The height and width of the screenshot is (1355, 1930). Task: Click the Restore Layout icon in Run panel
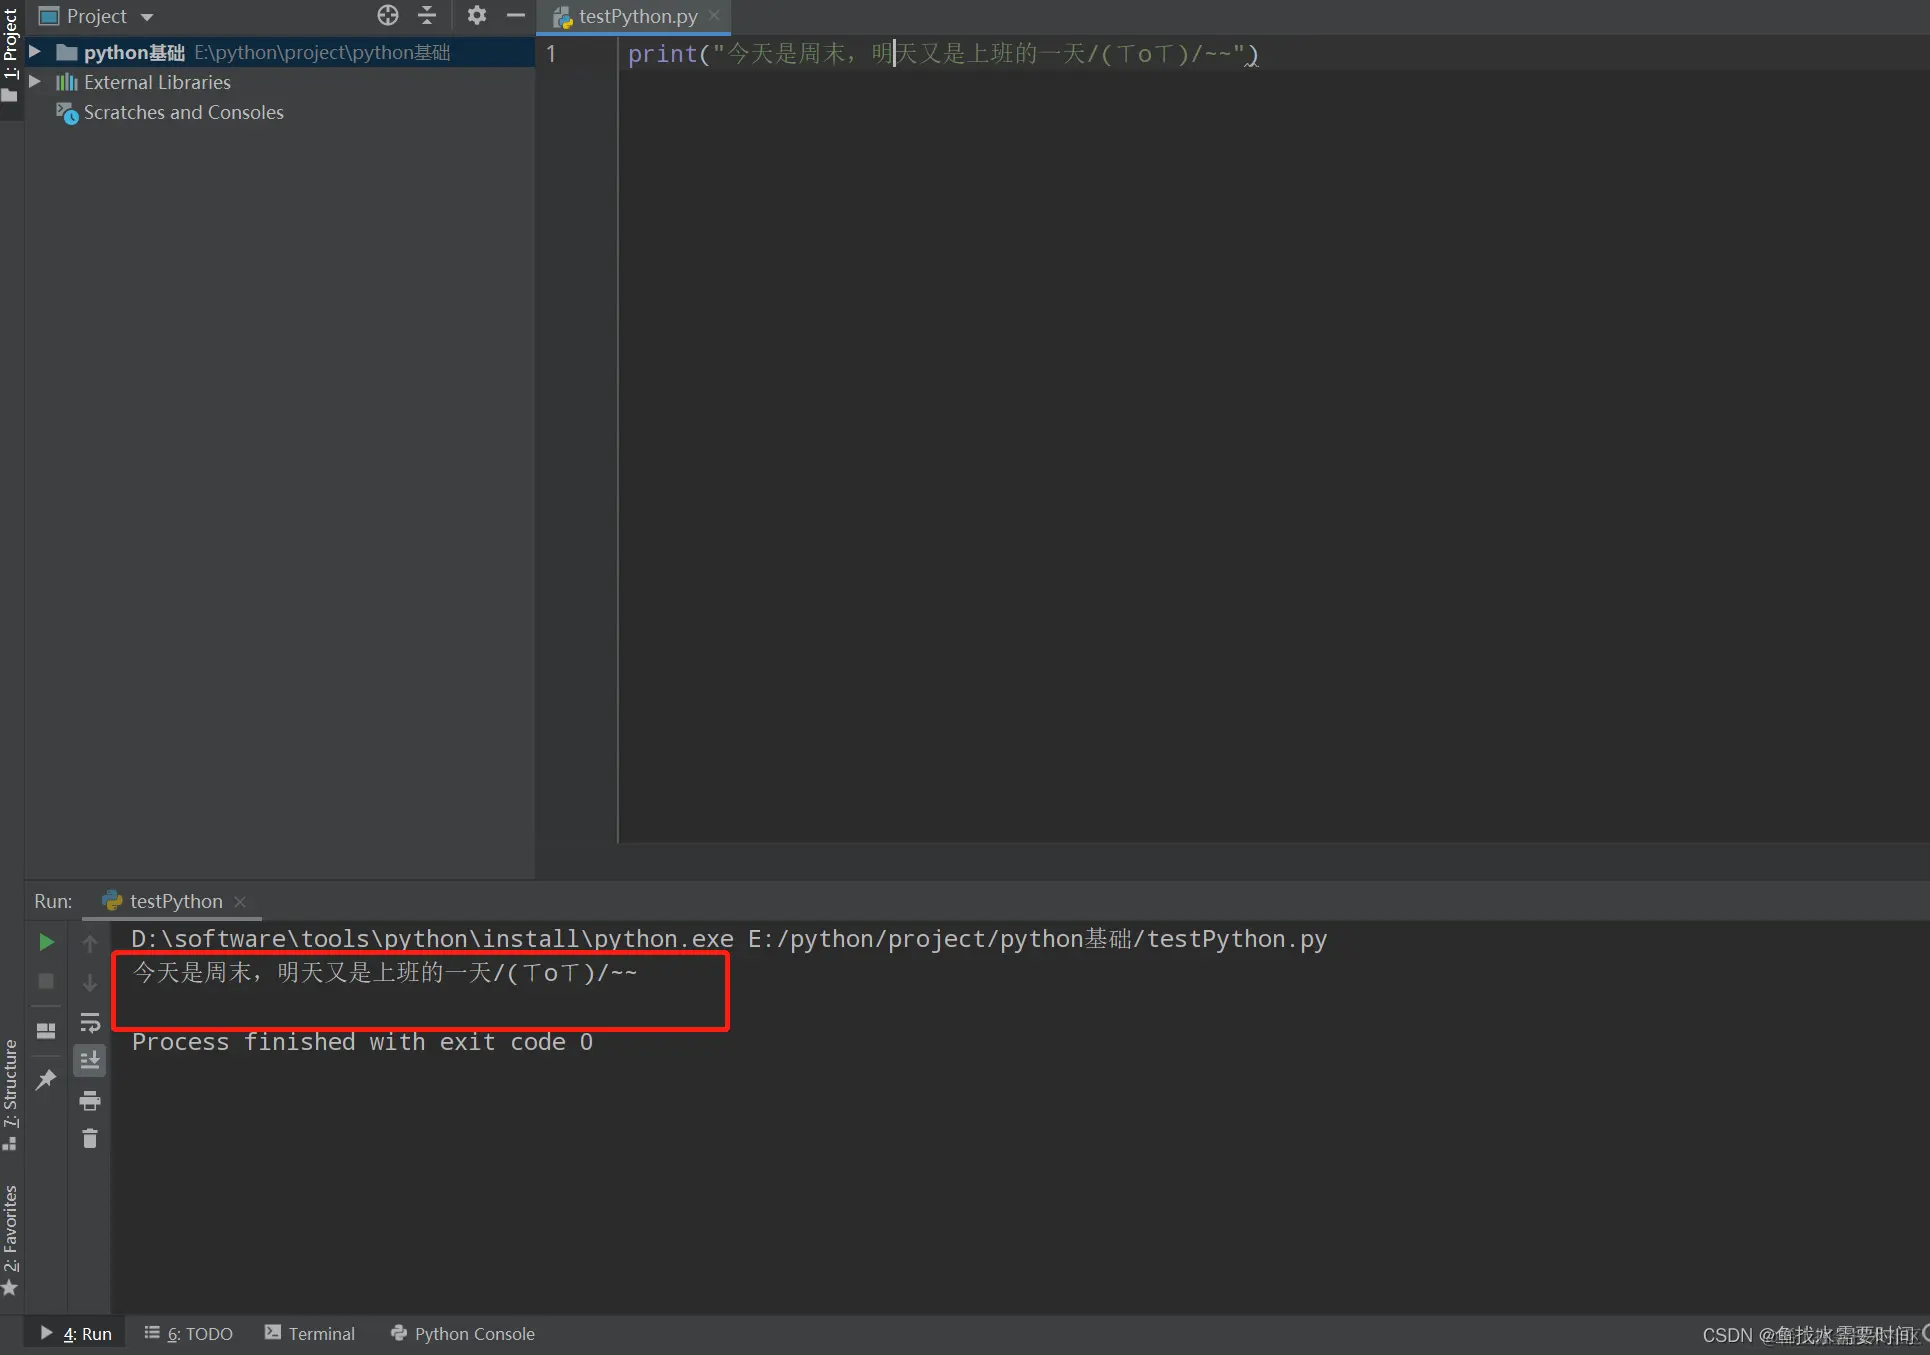click(x=46, y=1031)
